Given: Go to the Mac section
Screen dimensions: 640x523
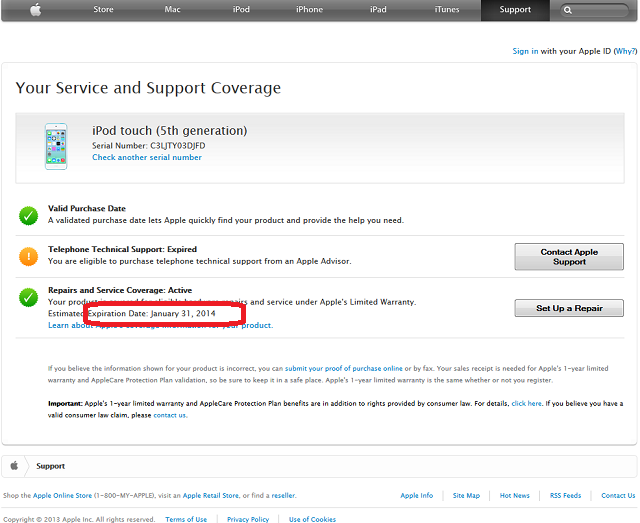Looking at the screenshot, I should coord(172,9).
